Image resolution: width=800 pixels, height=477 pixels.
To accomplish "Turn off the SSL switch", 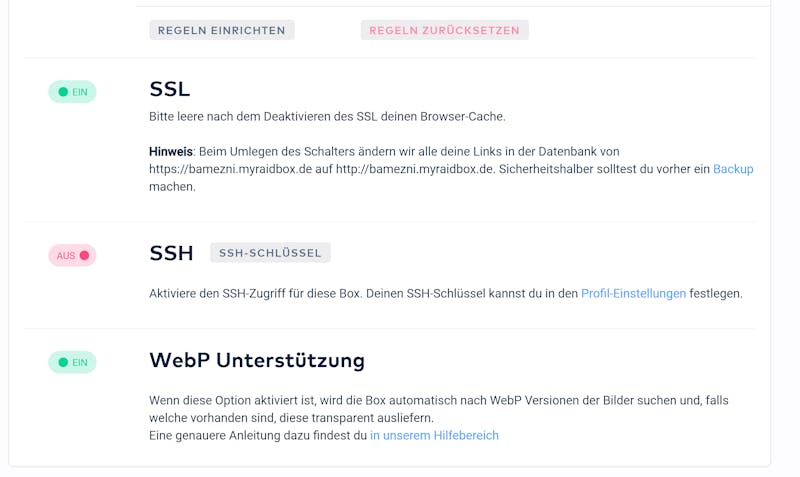I will pos(72,92).
